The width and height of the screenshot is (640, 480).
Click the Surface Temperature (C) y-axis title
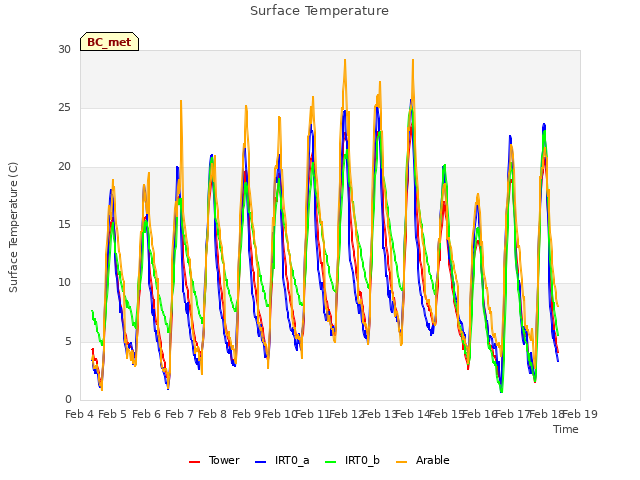tap(13, 227)
